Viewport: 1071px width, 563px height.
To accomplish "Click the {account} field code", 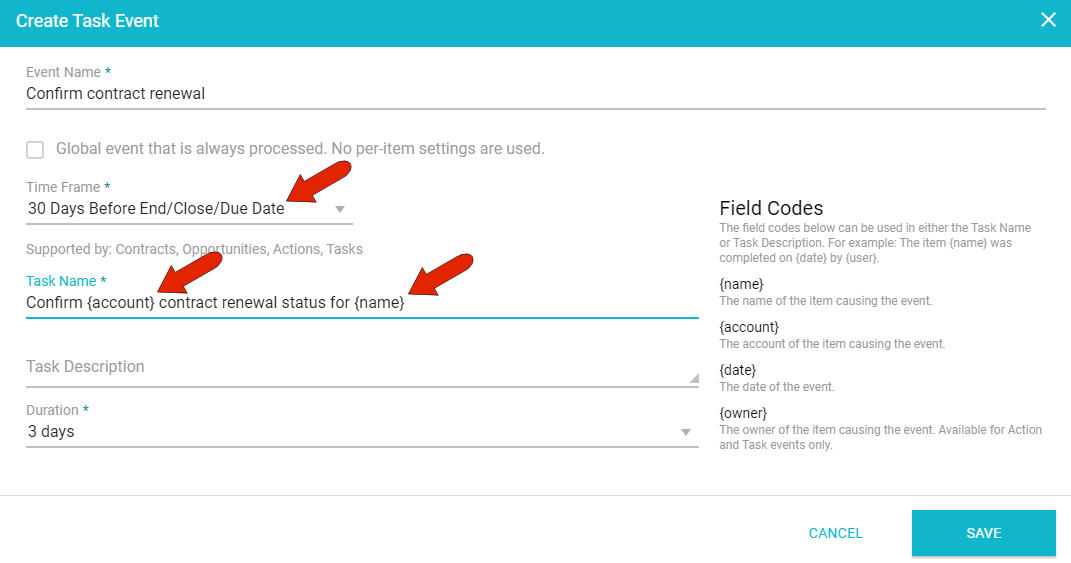I will [x=748, y=327].
